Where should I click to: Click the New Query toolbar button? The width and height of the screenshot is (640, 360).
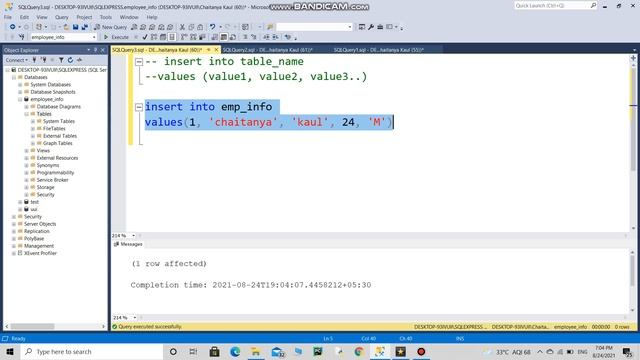(x=111, y=27)
